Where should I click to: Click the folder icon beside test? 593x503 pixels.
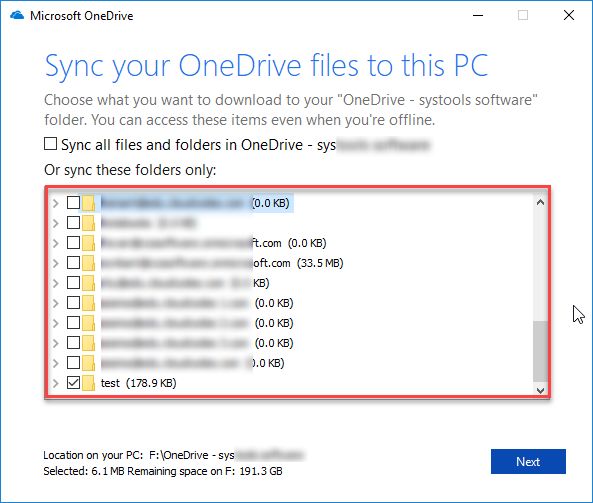pos(88,383)
